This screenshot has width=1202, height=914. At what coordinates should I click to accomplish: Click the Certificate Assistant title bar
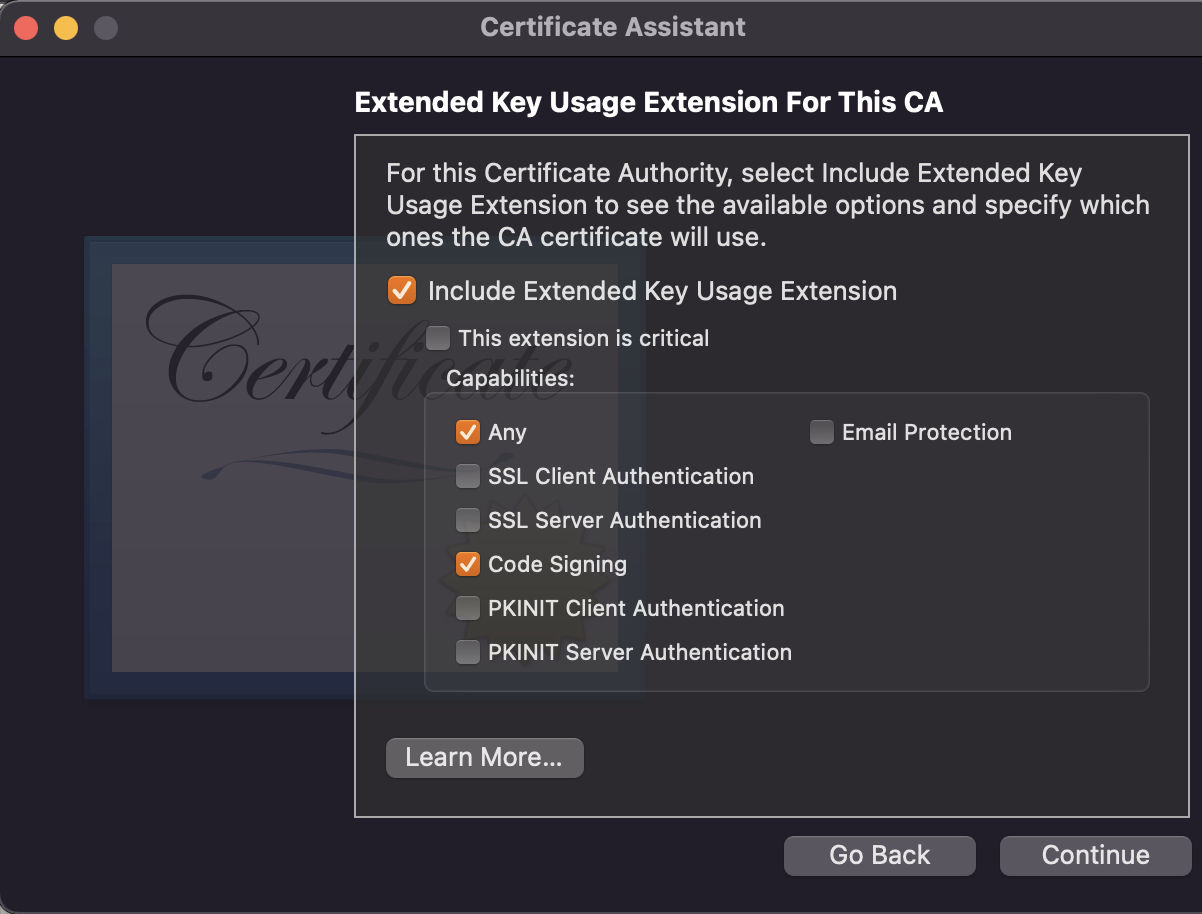pos(613,27)
